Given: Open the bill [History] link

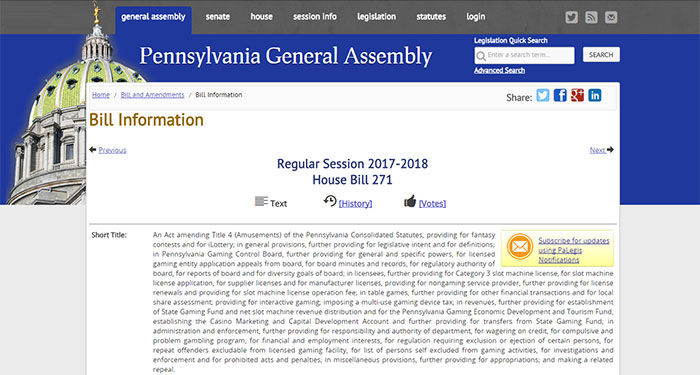Looking at the screenshot, I should (355, 204).
